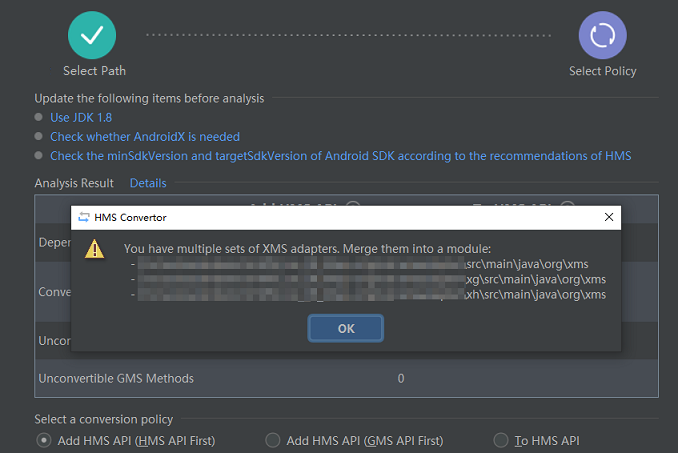This screenshot has width=678, height=453.
Task: Confirm the dialog with OK
Action: click(345, 329)
